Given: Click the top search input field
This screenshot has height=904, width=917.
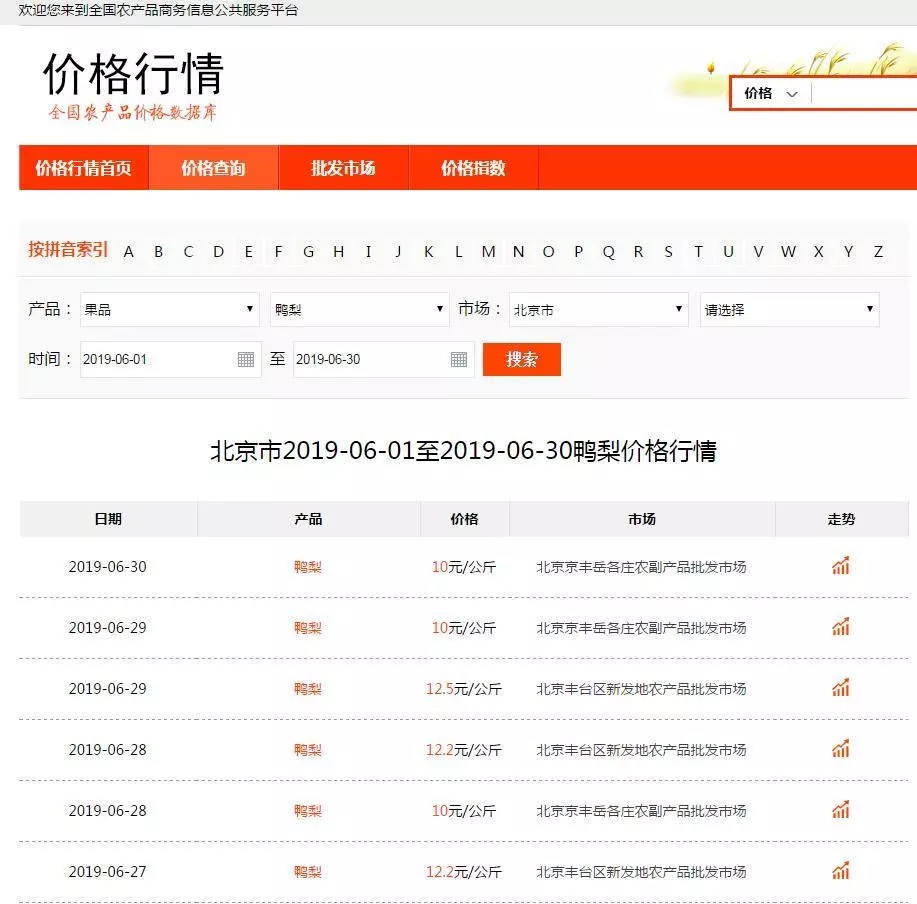Looking at the screenshot, I should click(x=864, y=93).
